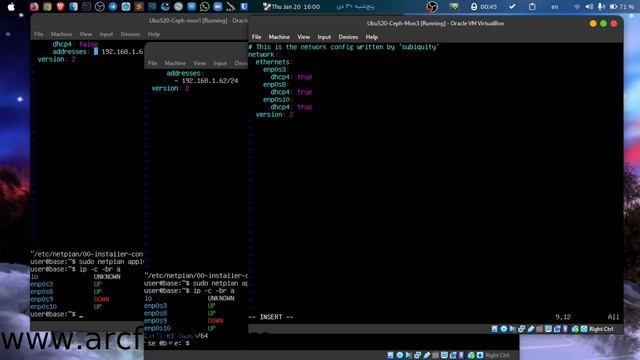Open View menu in middle VM window
Image resolution: width=640 pixels, height=360 pixels.
200,63
